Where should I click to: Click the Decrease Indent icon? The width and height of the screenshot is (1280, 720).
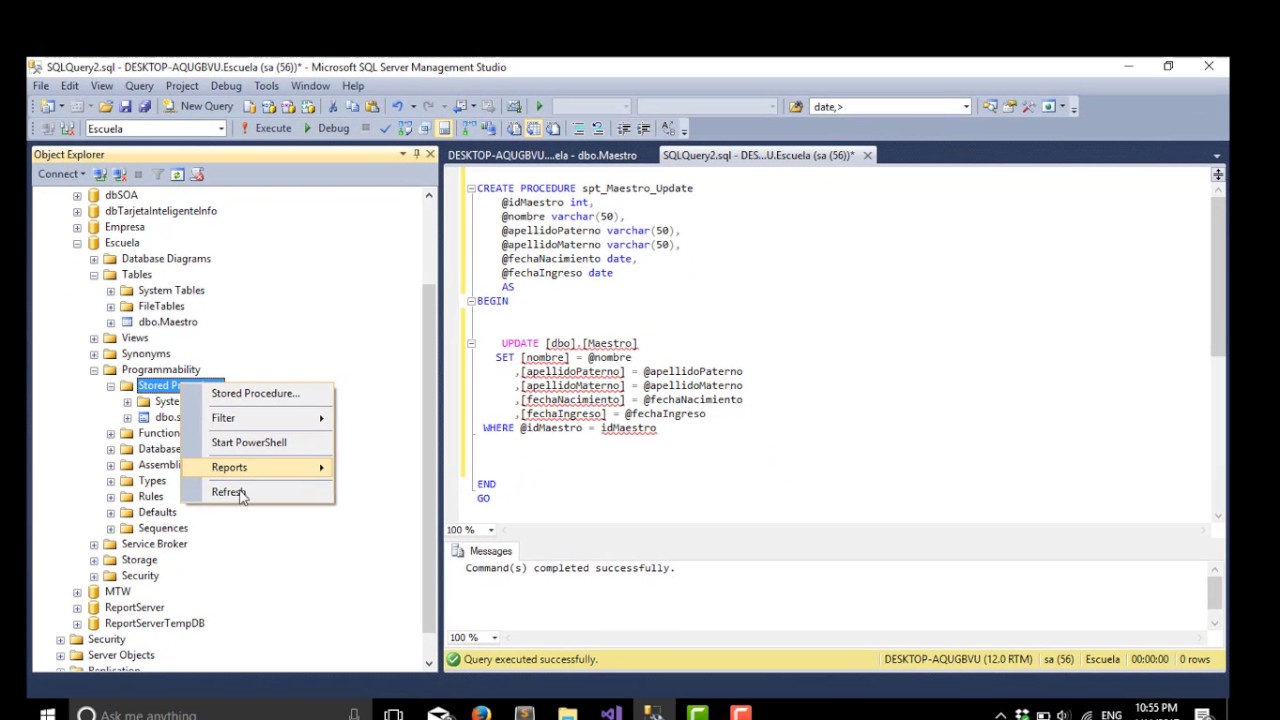[623, 128]
